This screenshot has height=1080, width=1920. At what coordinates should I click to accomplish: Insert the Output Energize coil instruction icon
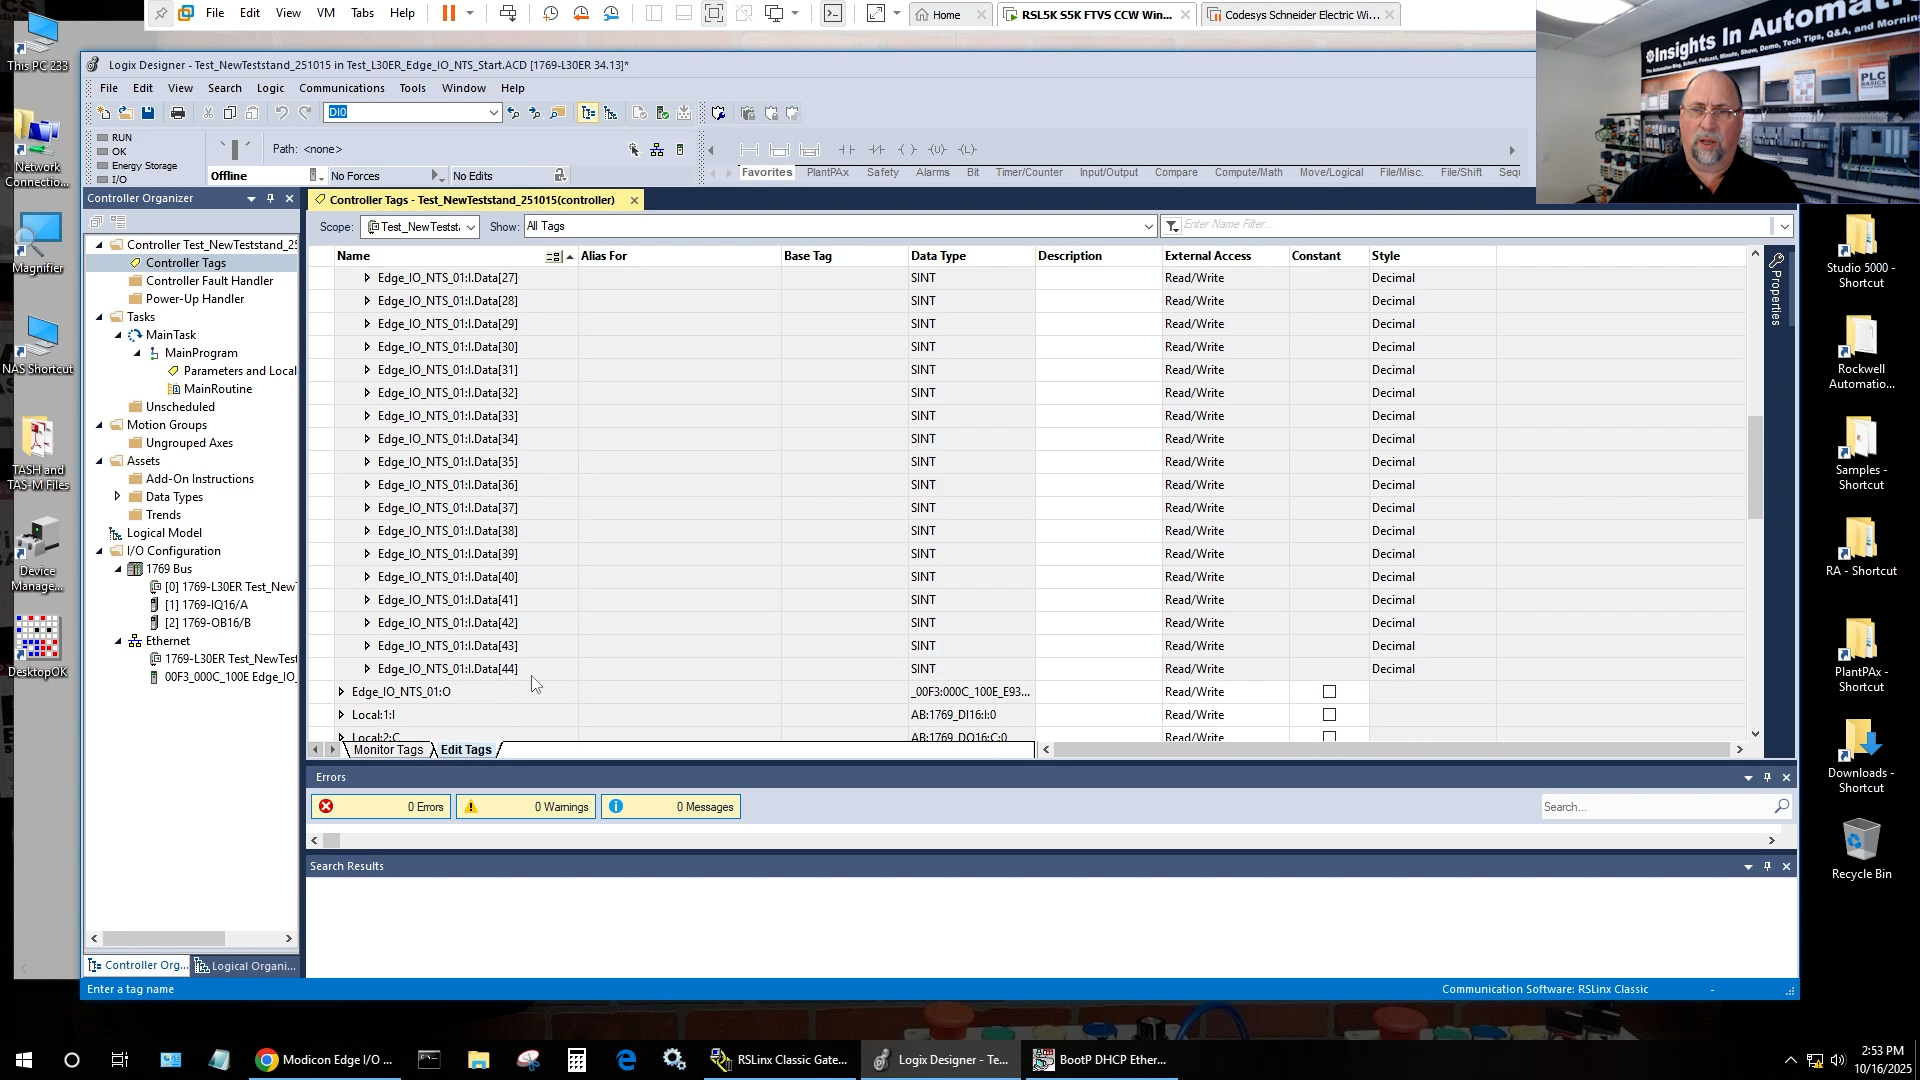907,150
